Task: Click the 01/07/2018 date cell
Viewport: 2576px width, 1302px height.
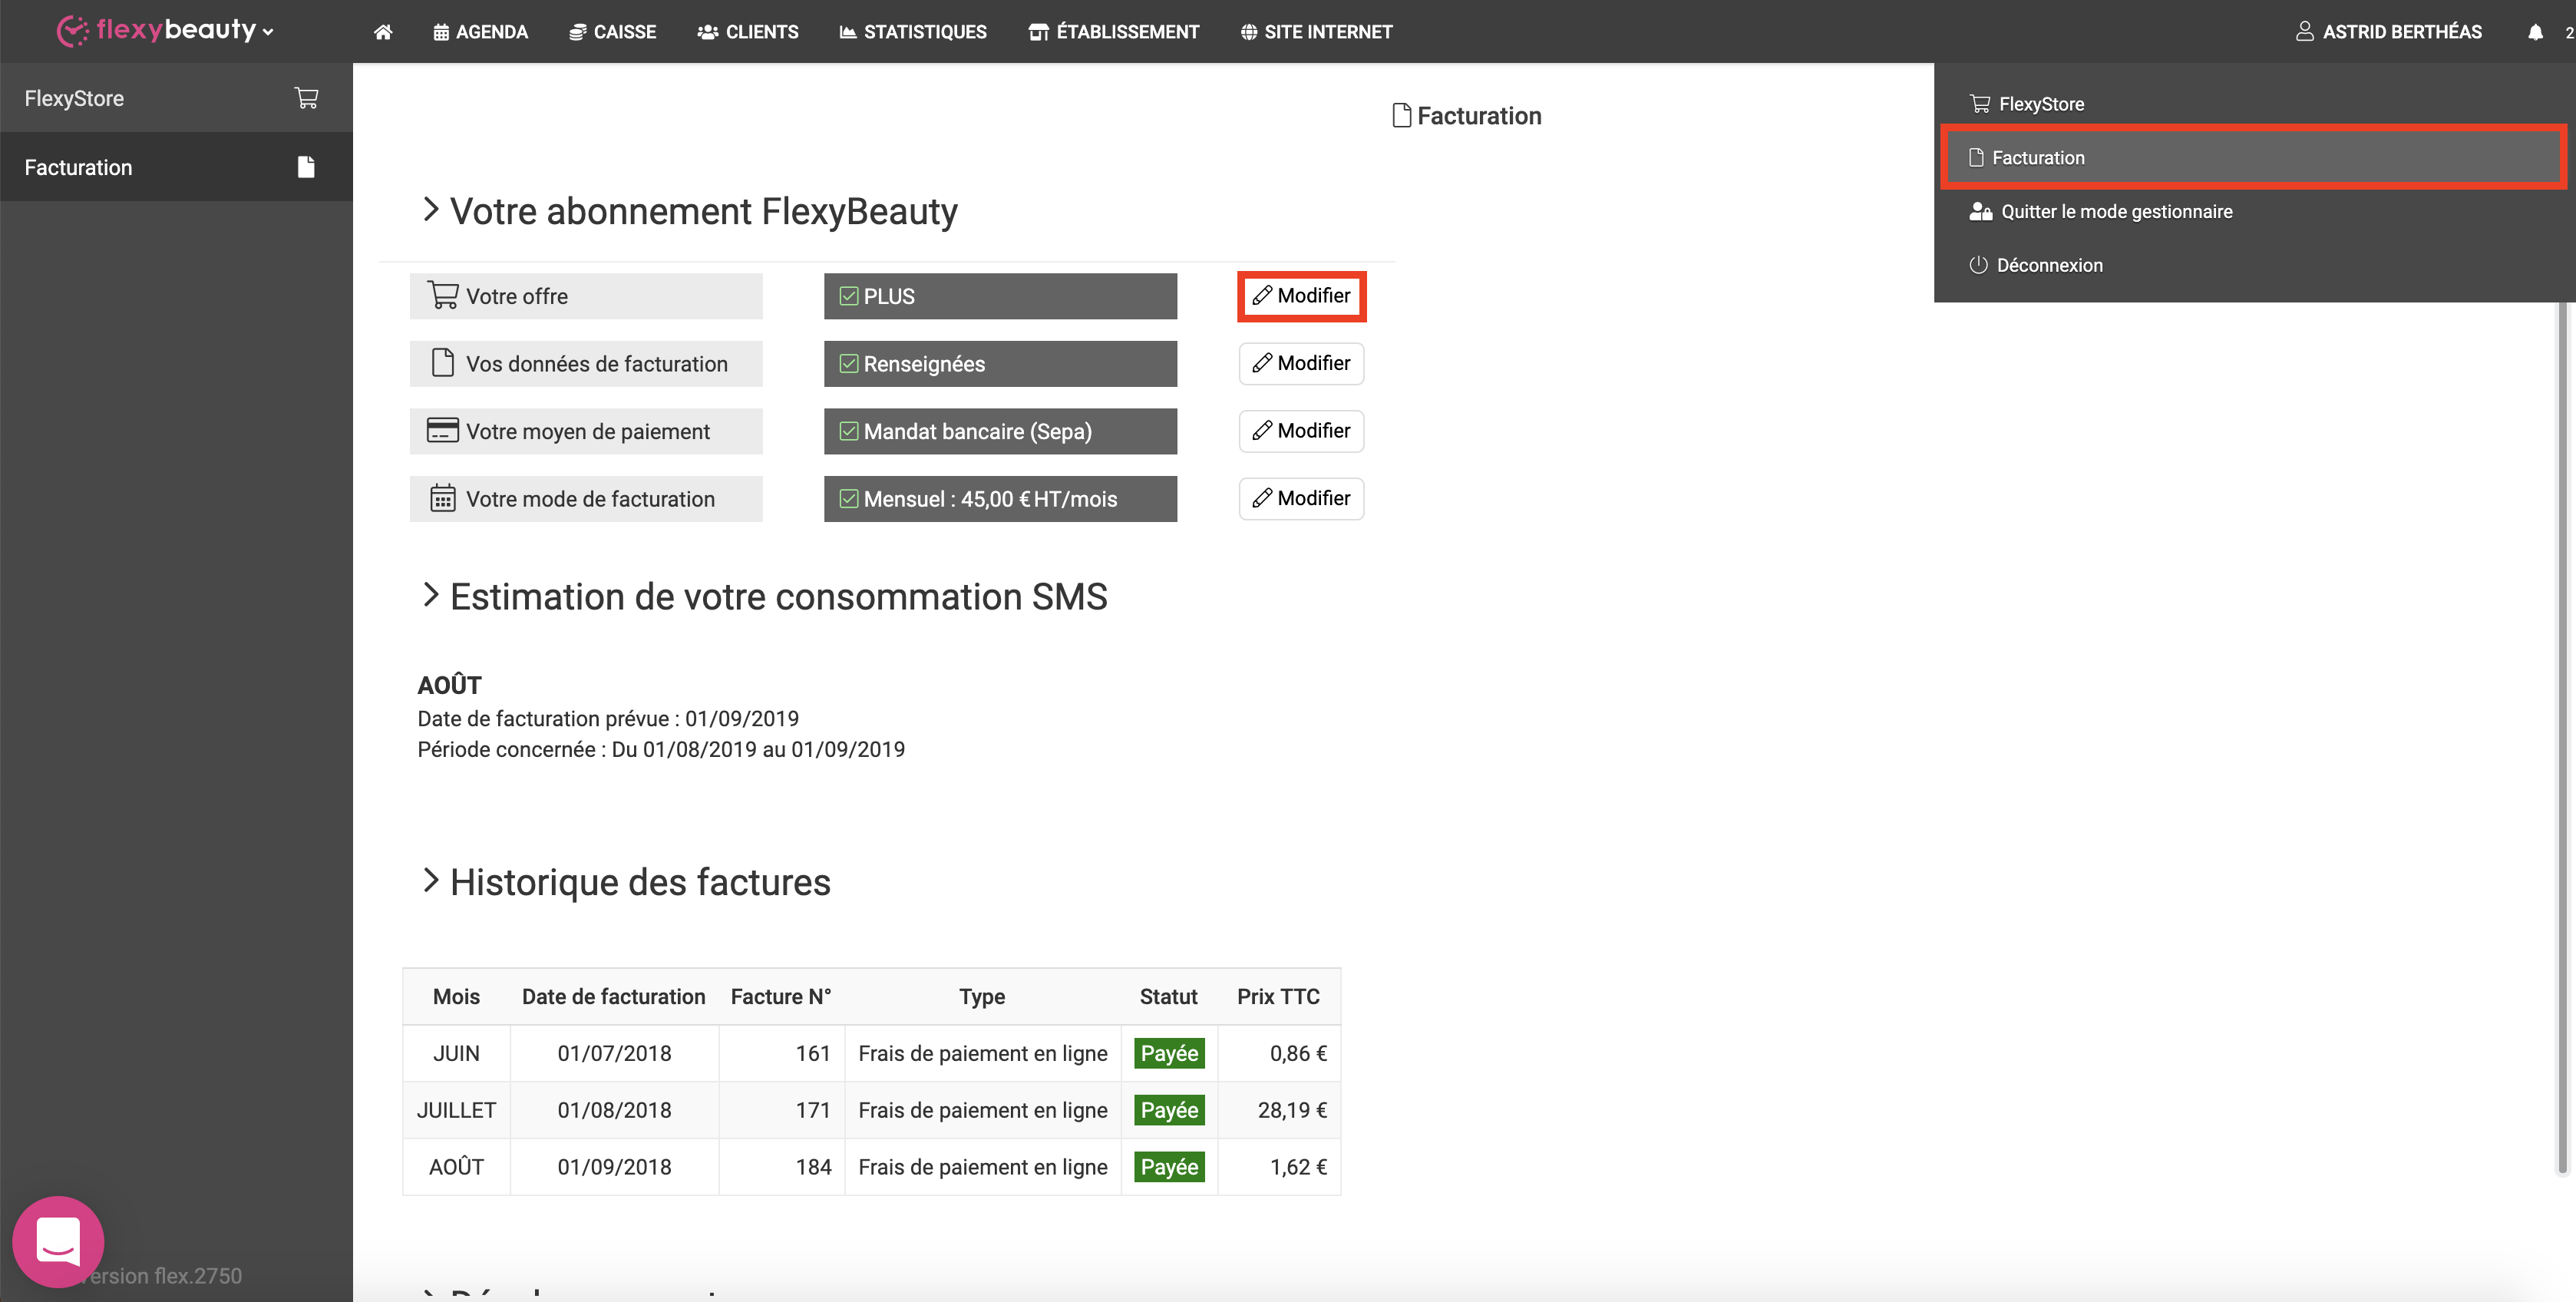Action: (x=614, y=1053)
